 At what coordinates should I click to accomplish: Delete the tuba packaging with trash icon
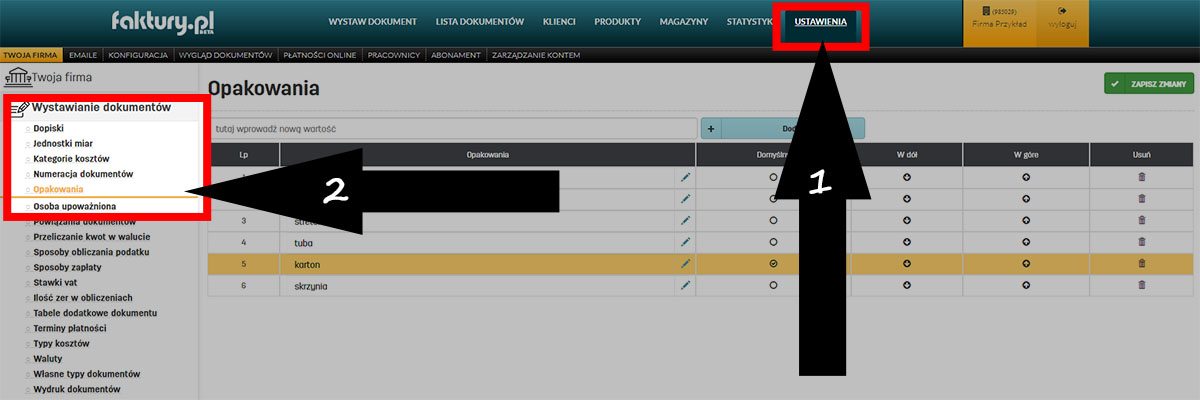[1142, 241]
